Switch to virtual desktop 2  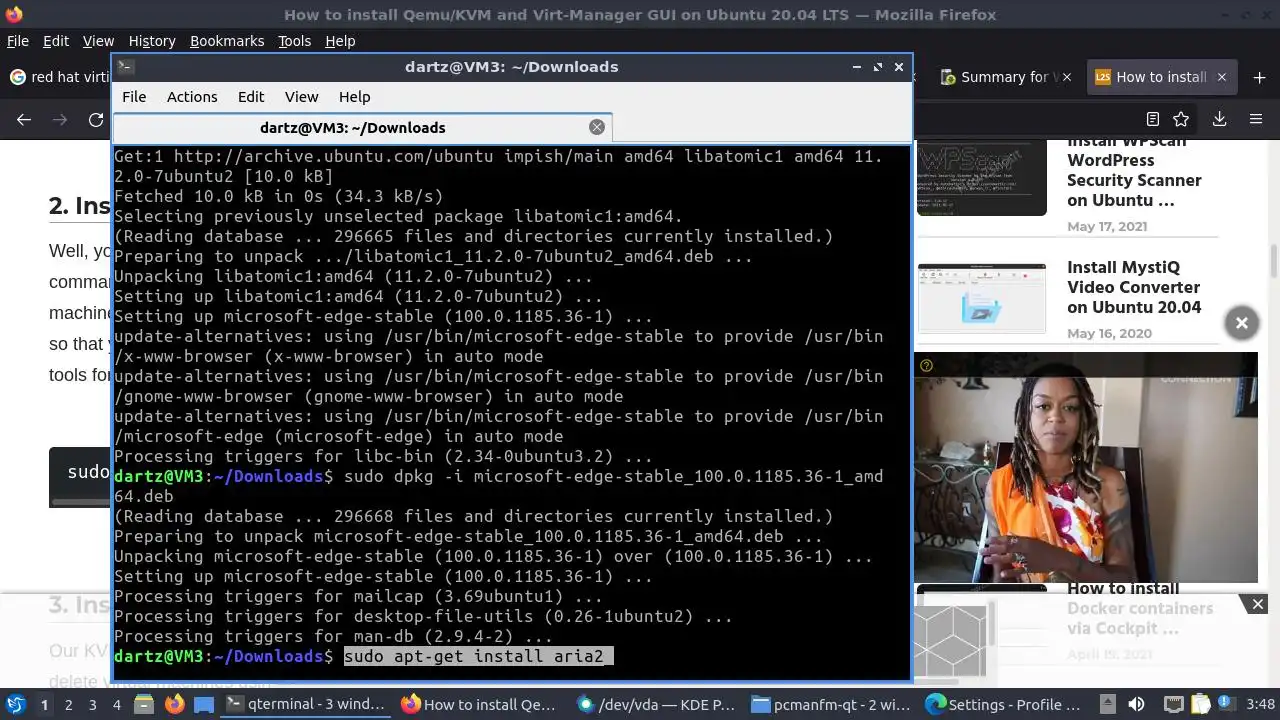[x=68, y=705]
